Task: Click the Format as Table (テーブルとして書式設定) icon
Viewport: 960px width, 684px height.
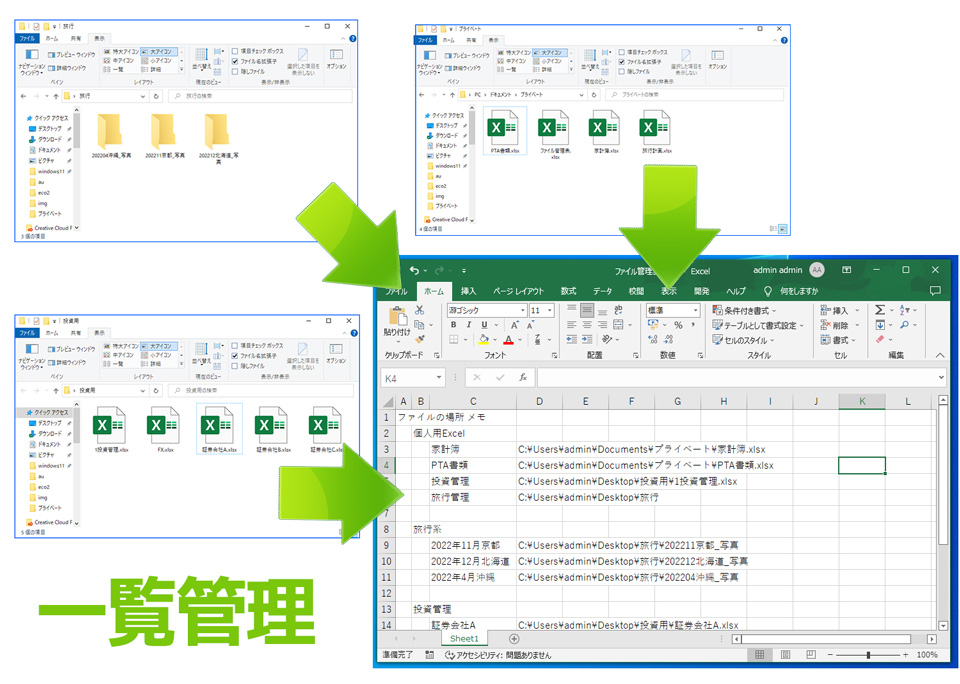Action: pos(746,324)
